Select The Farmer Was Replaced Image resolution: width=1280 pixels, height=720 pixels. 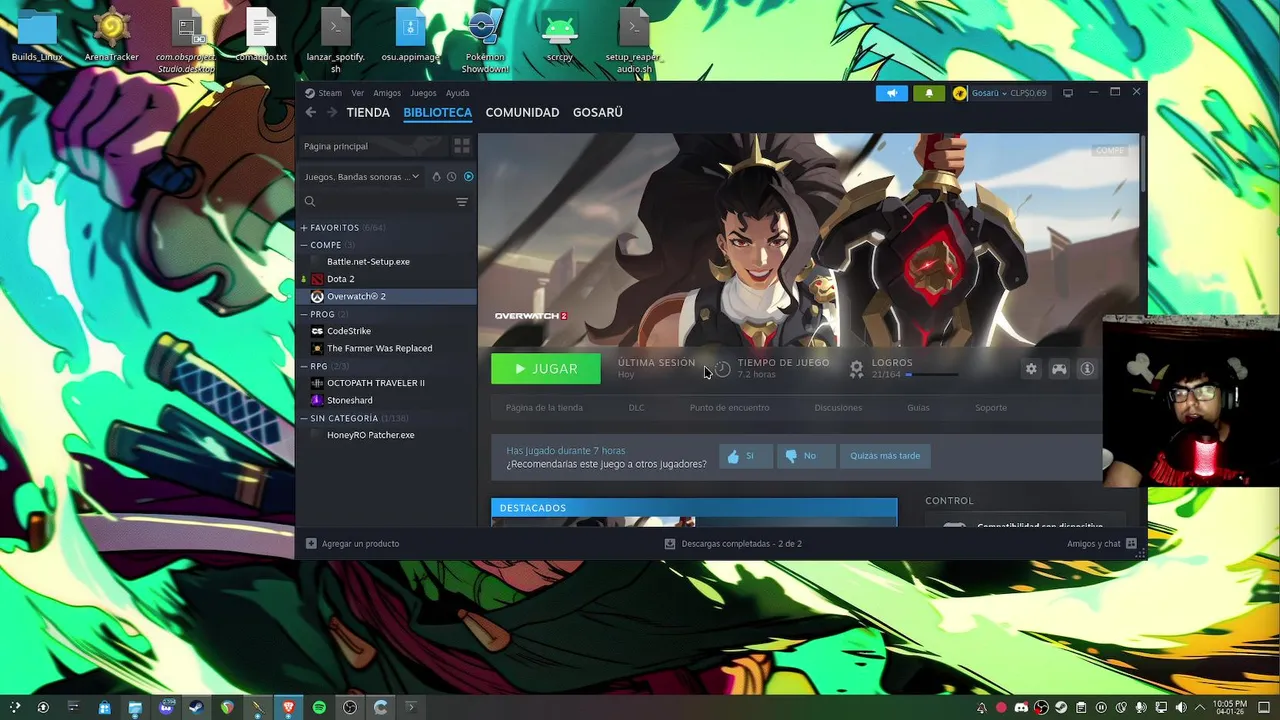[x=386, y=348]
